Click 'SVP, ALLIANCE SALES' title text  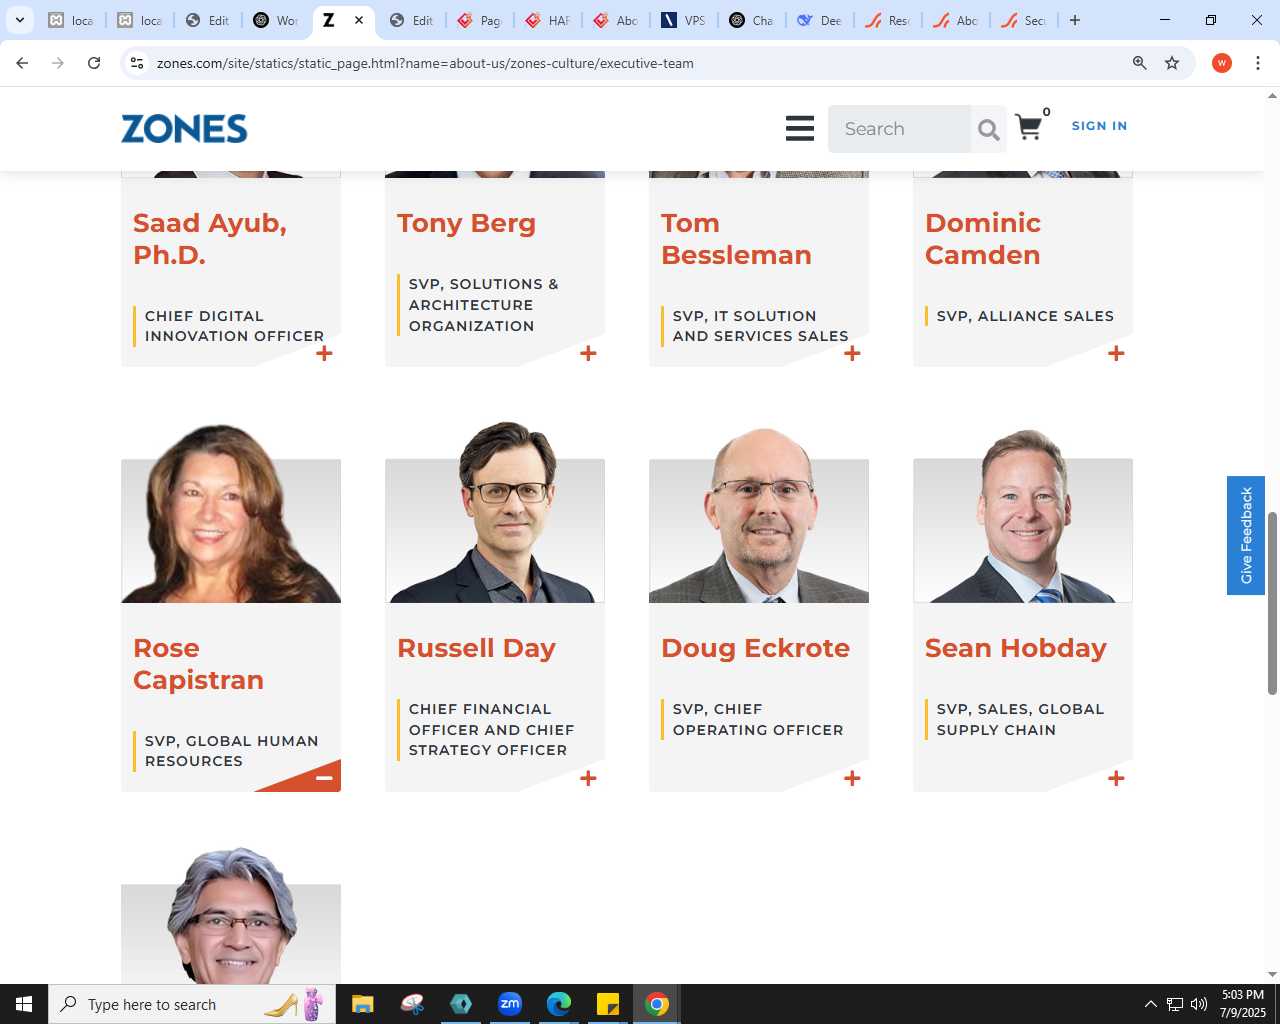[x=1025, y=316]
